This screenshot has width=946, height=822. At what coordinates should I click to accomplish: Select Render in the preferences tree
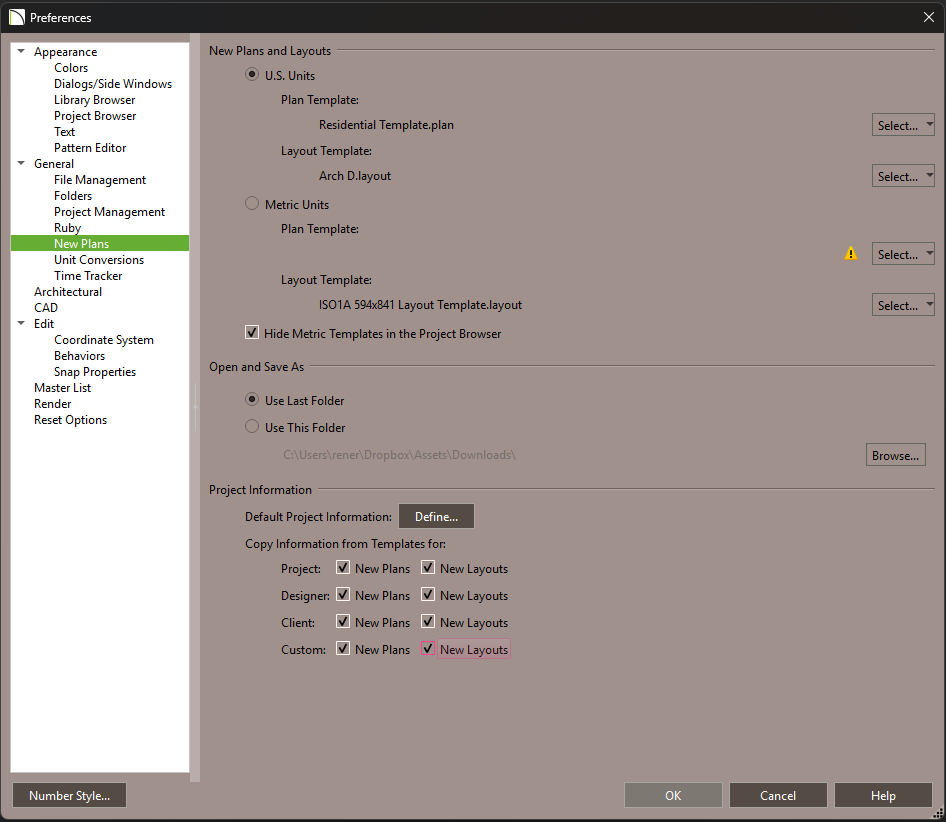pos(52,404)
